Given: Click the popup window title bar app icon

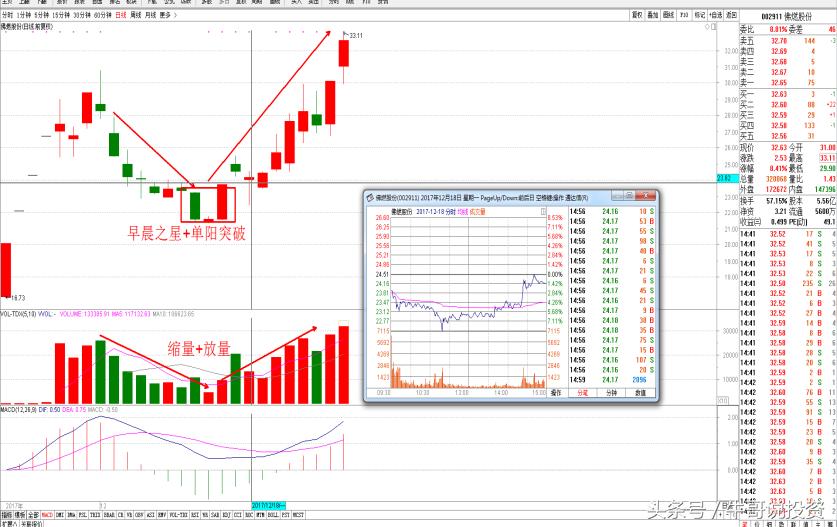Looking at the screenshot, I should point(370,198).
